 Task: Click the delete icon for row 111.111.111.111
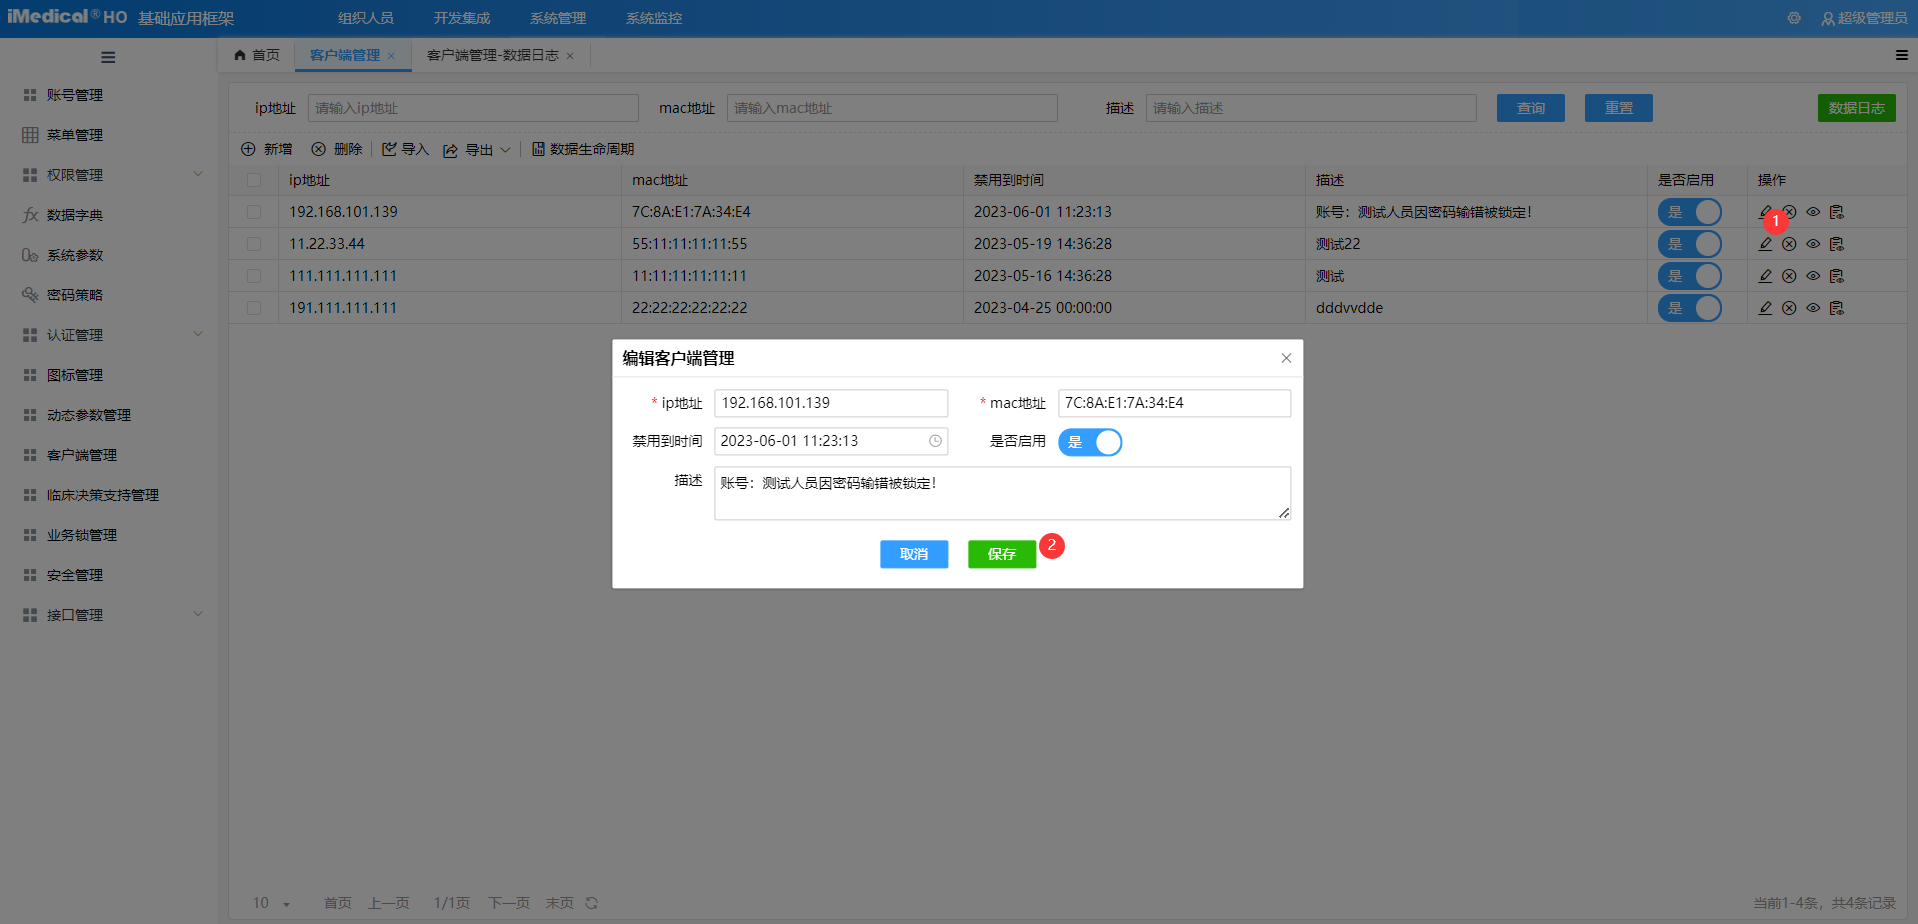coord(1789,276)
